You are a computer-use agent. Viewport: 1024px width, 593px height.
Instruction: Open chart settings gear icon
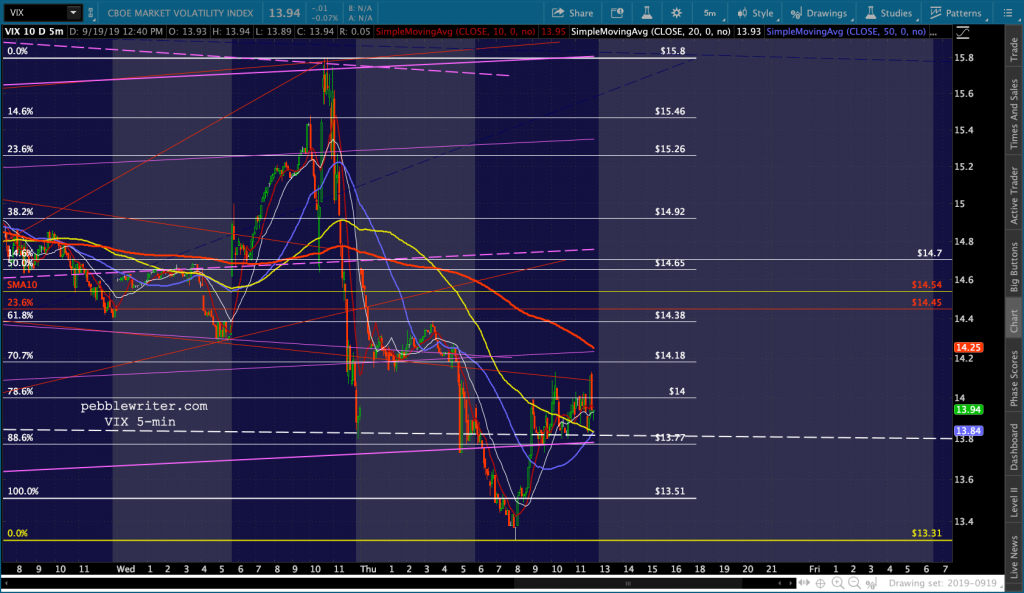tap(677, 13)
